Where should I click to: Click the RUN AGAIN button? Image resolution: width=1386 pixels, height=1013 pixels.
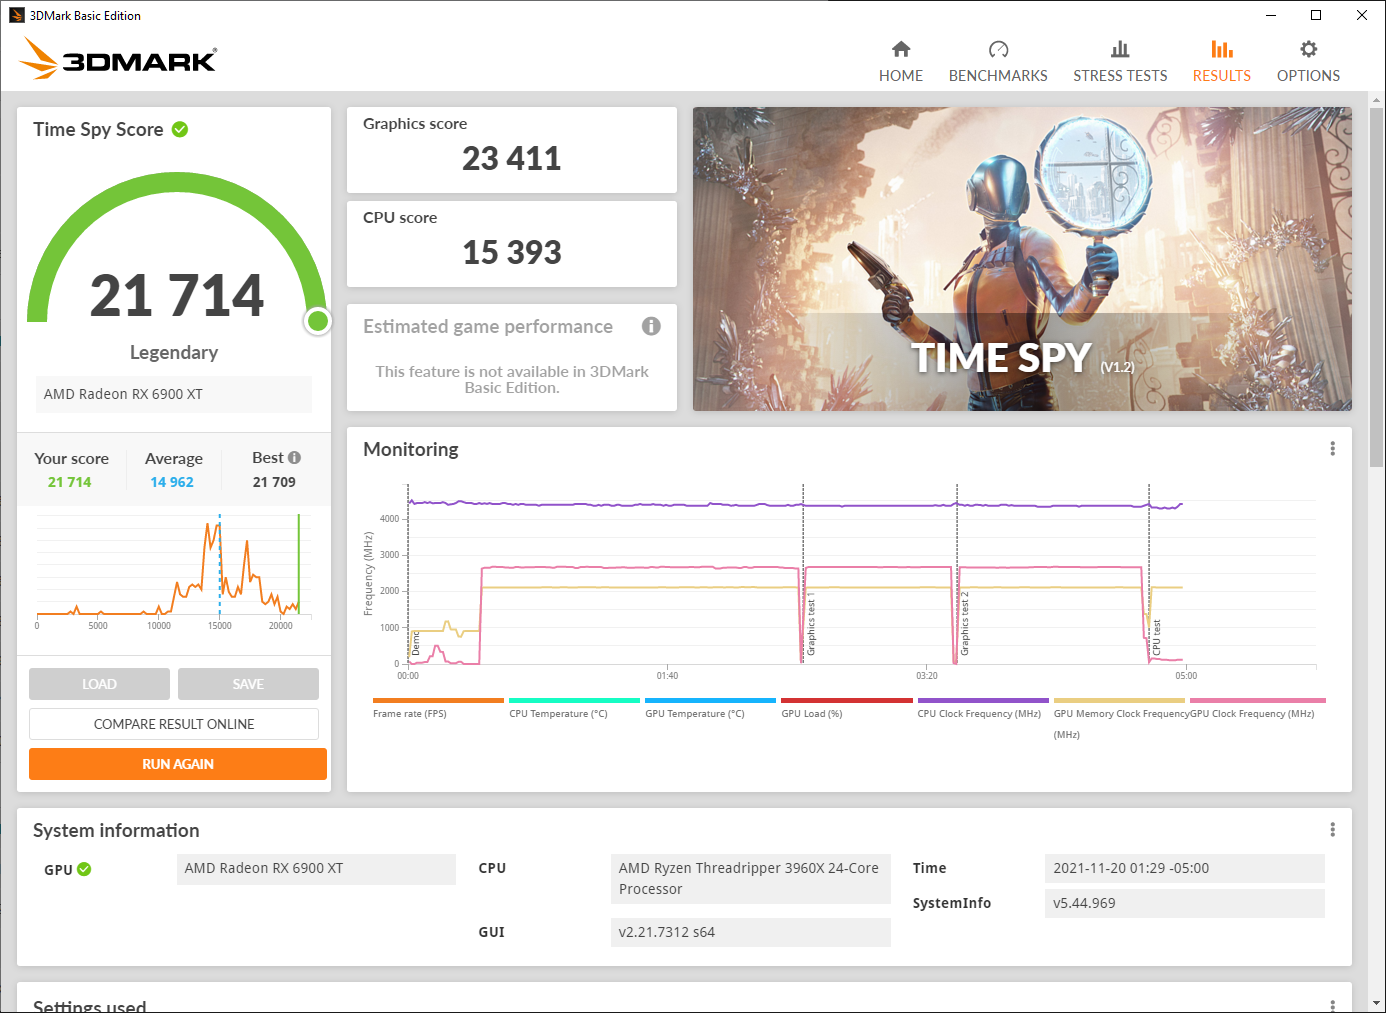(178, 764)
